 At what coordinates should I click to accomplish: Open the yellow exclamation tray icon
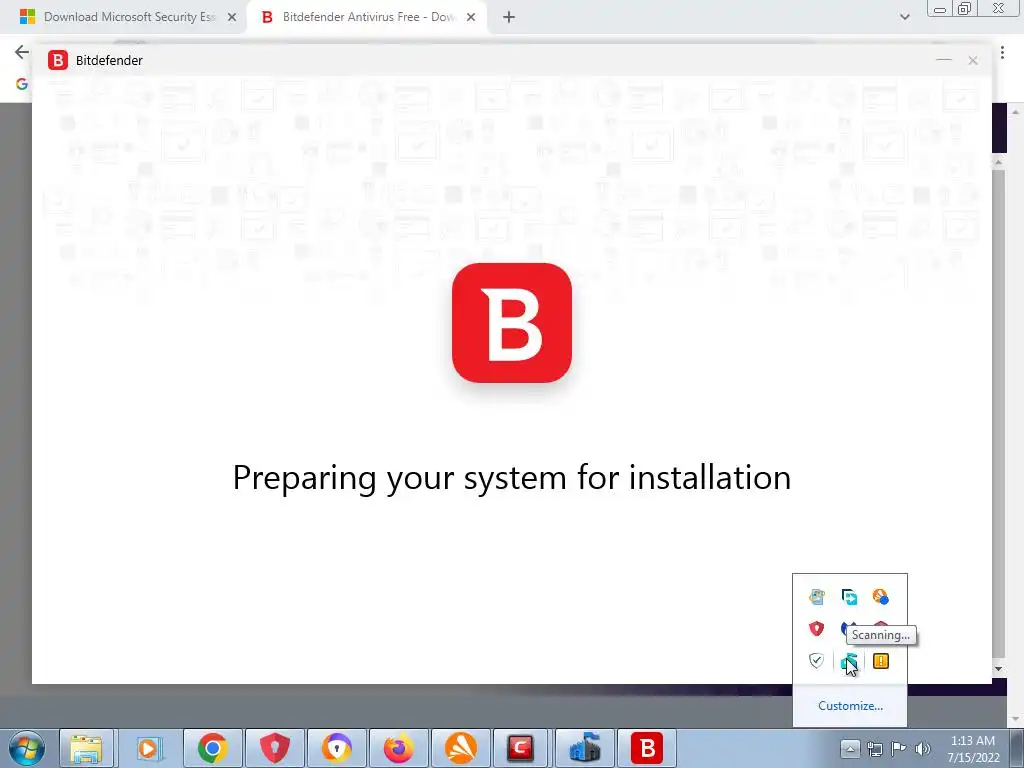pyautogui.click(x=881, y=661)
